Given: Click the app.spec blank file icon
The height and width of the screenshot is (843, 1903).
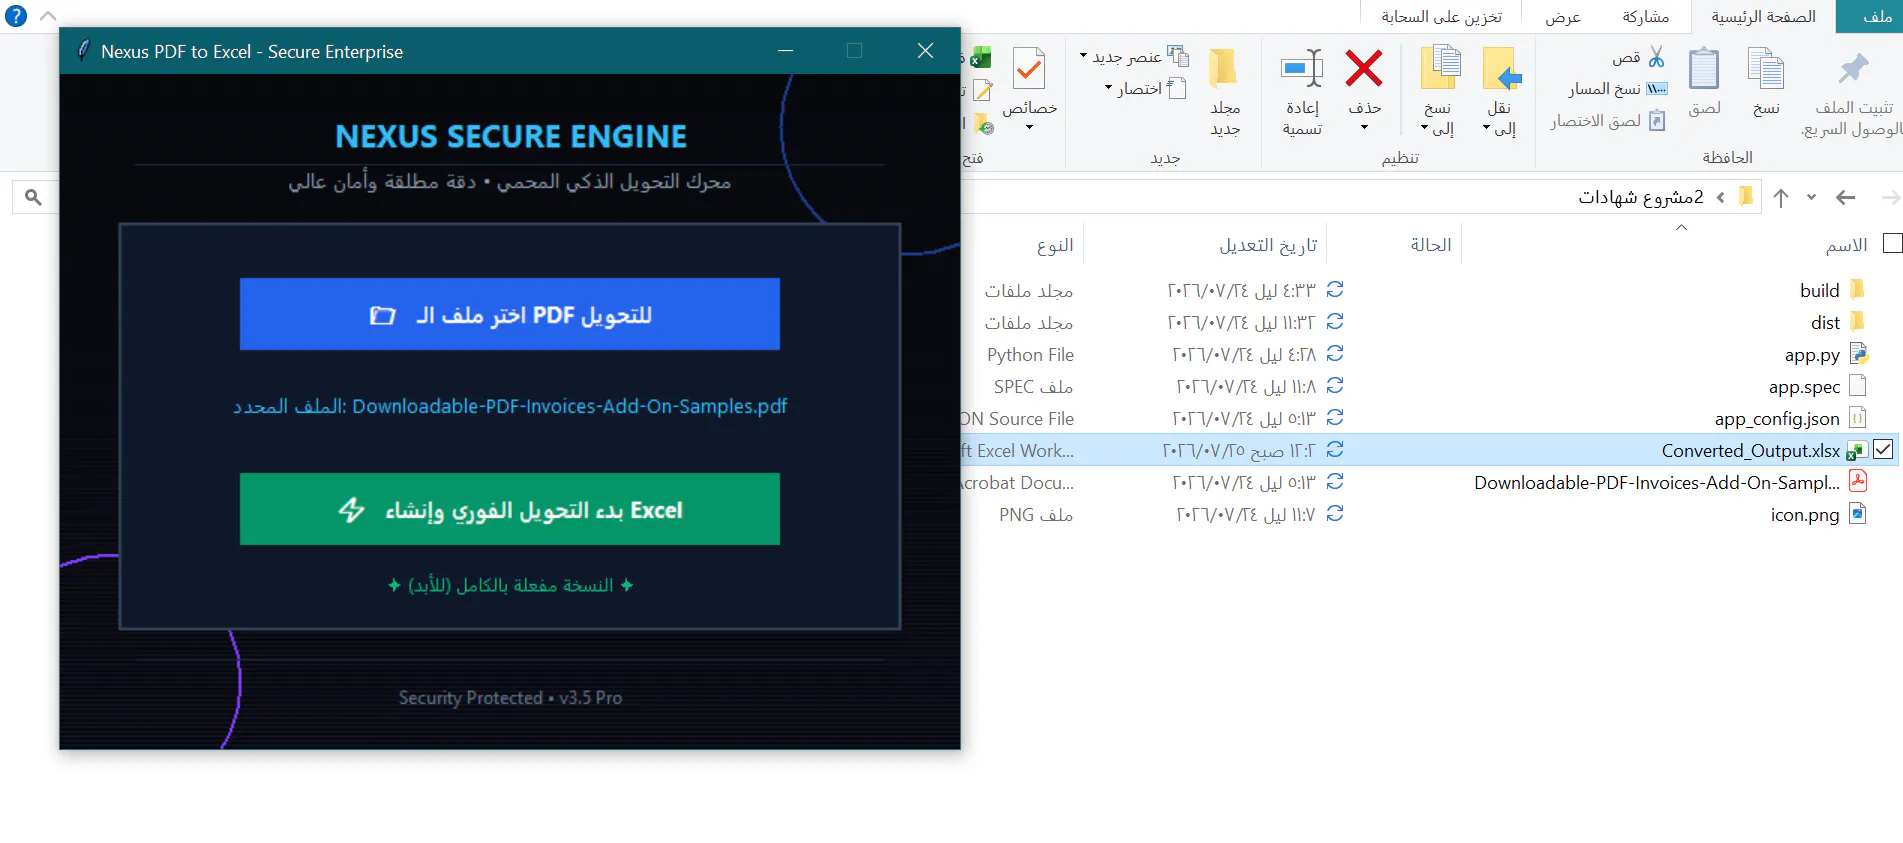Looking at the screenshot, I should pyautogui.click(x=1858, y=385).
